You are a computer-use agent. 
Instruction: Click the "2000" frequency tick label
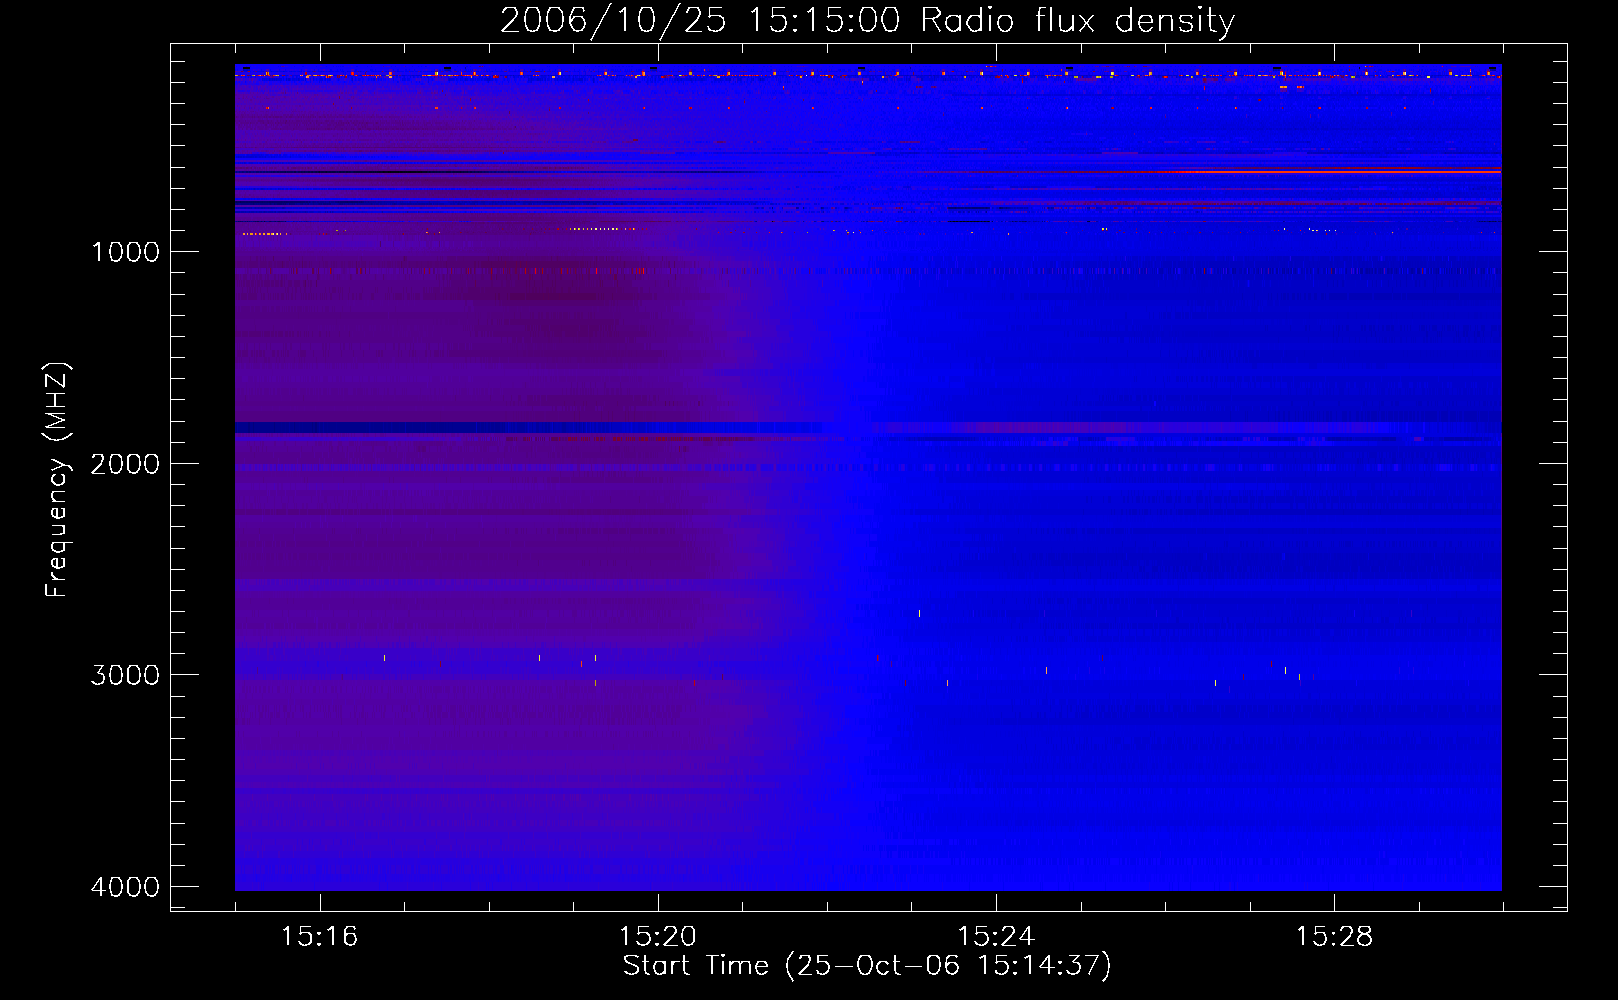(x=125, y=464)
